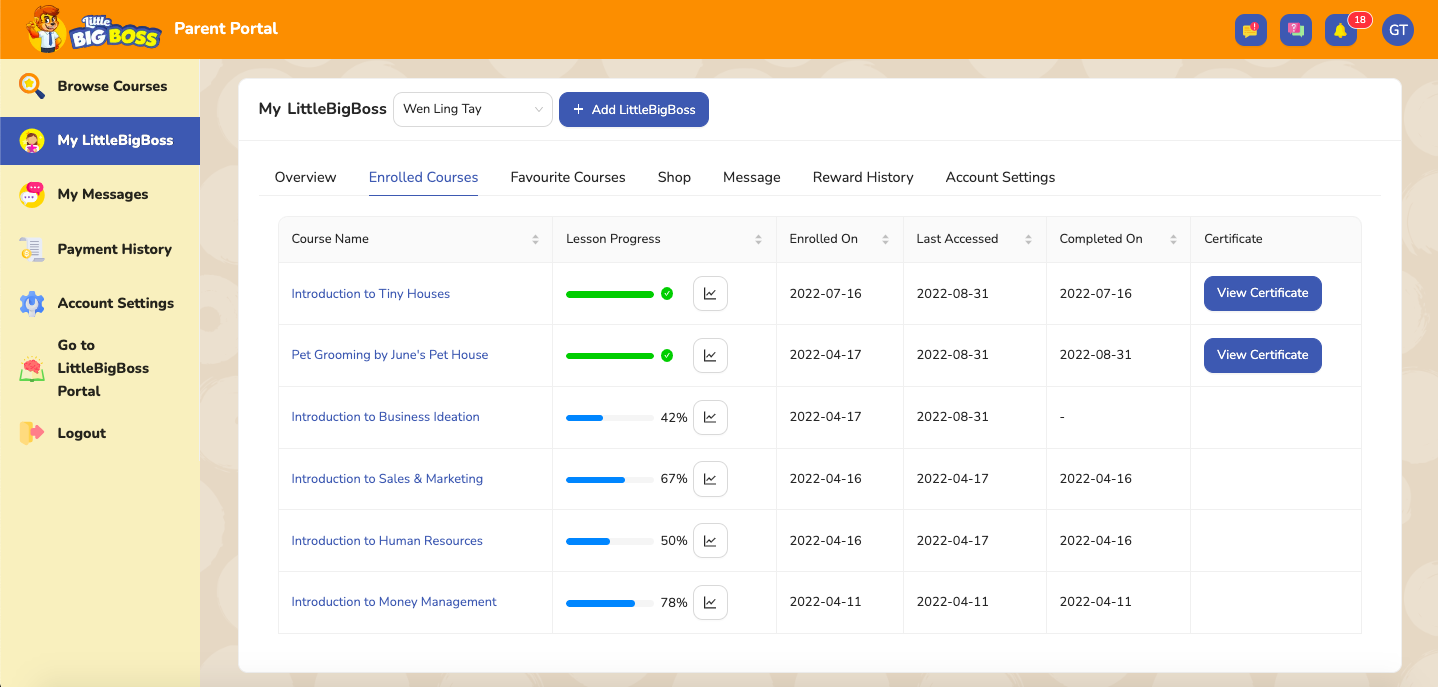View chart icon for Business Ideation row

pos(710,417)
